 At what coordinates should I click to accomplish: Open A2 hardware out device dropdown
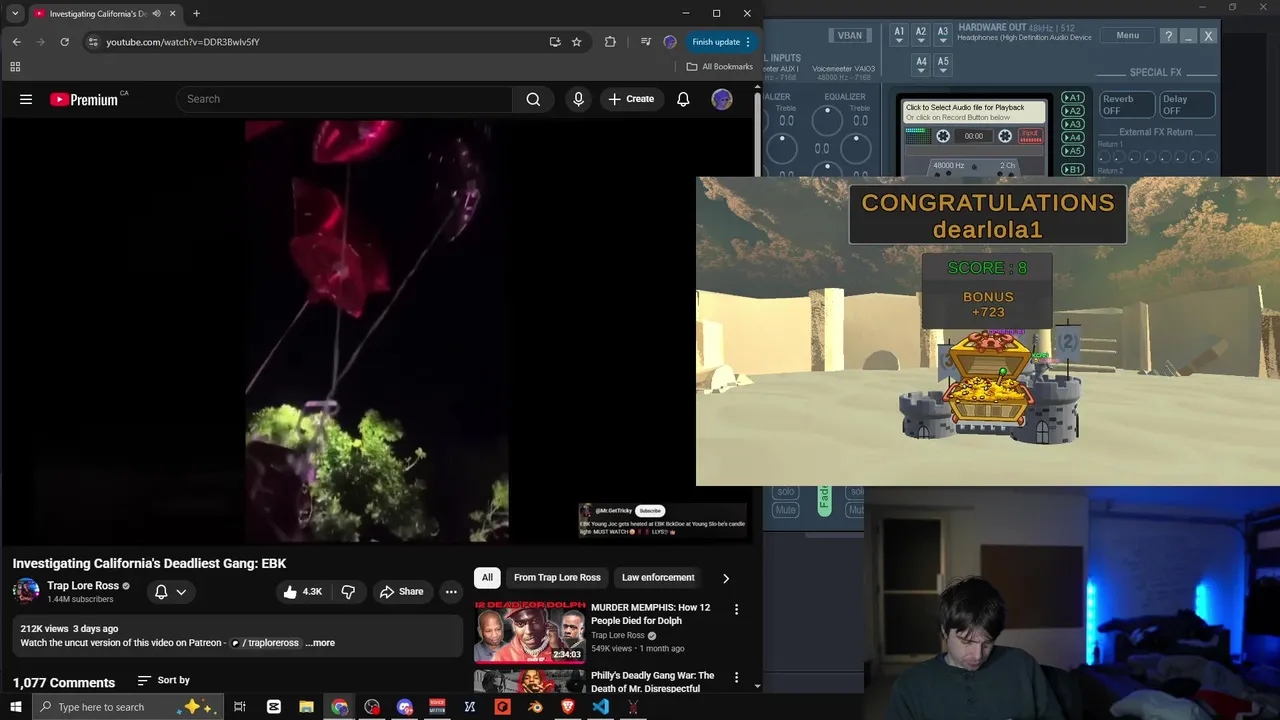click(x=921, y=37)
